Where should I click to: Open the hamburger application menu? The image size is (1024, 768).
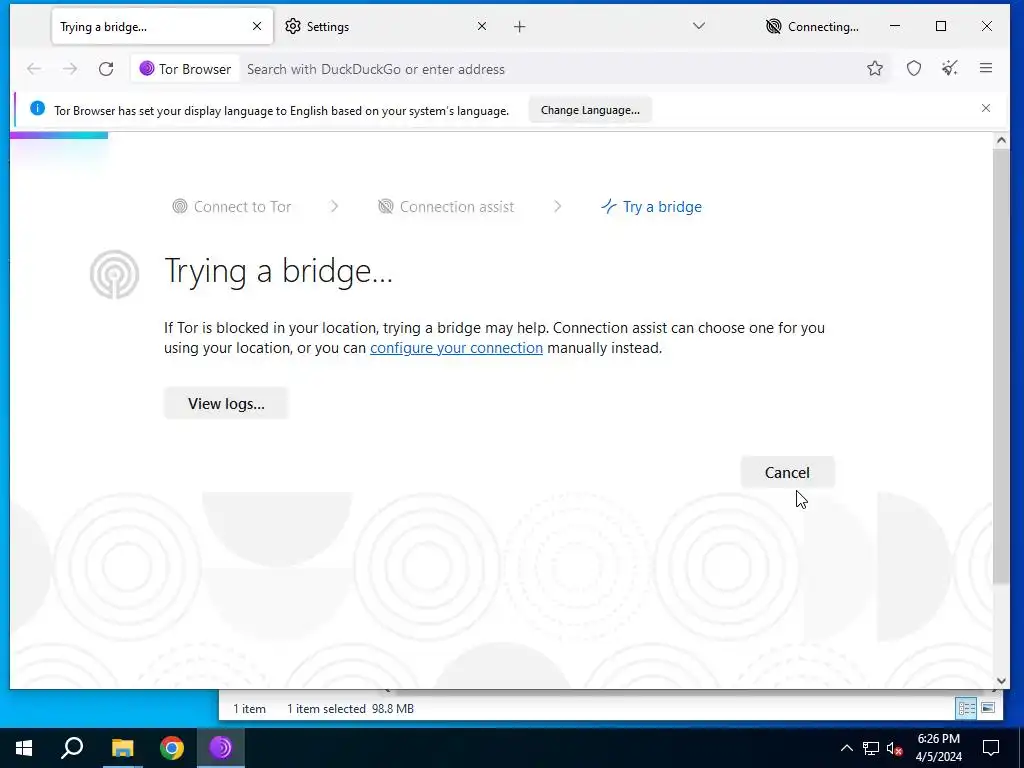986,68
